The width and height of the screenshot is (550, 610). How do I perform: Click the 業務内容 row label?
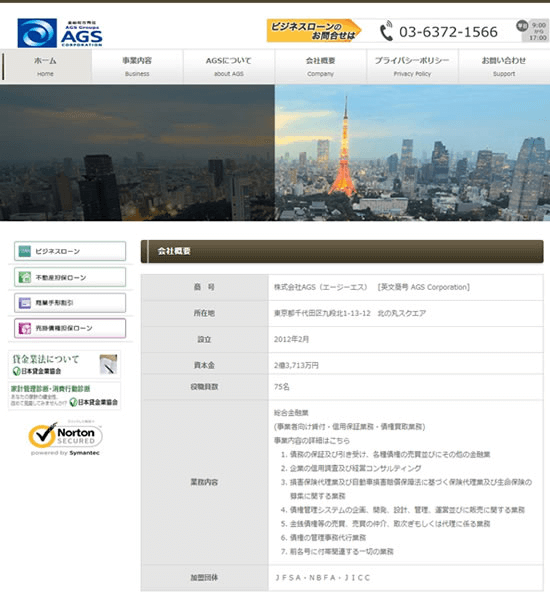(x=204, y=482)
